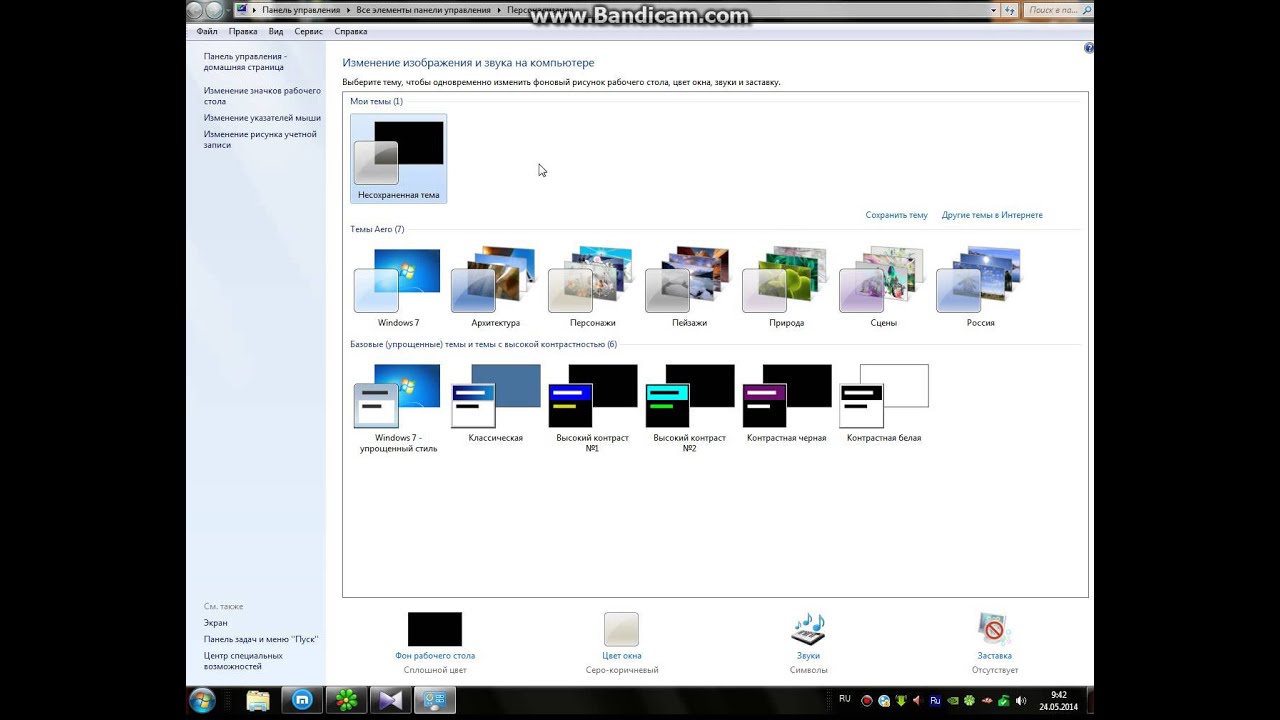The width and height of the screenshot is (1280, 720).
Task: Open the Заставка screensaver icon
Action: (994, 630)
